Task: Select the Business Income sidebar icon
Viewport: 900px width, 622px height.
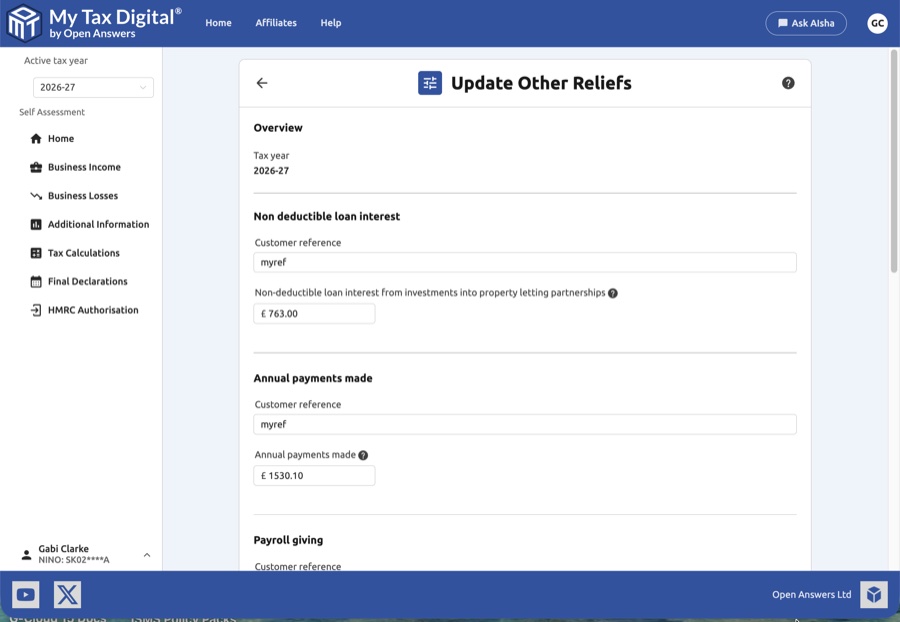Action: [35, 167]
